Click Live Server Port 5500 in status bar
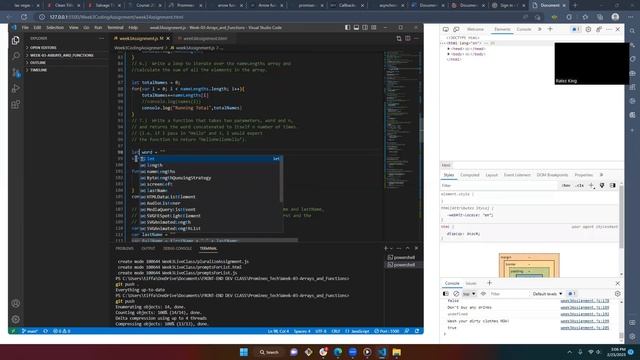640x360 pixels. (x=387, y=331)
